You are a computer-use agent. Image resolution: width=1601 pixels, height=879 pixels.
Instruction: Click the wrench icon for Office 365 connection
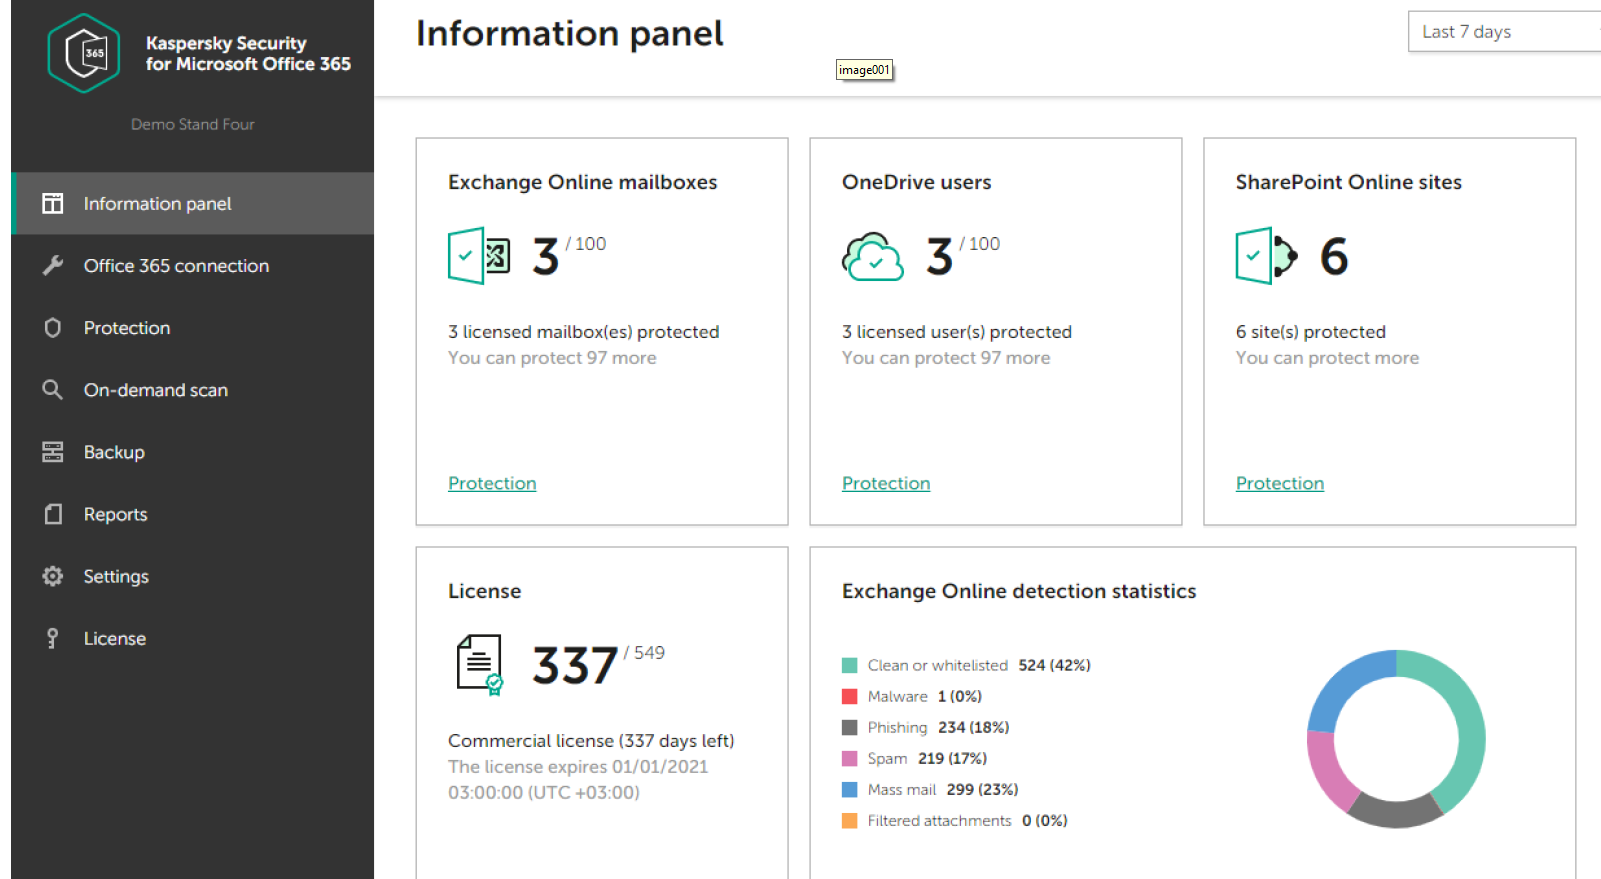tap(53, 266)
